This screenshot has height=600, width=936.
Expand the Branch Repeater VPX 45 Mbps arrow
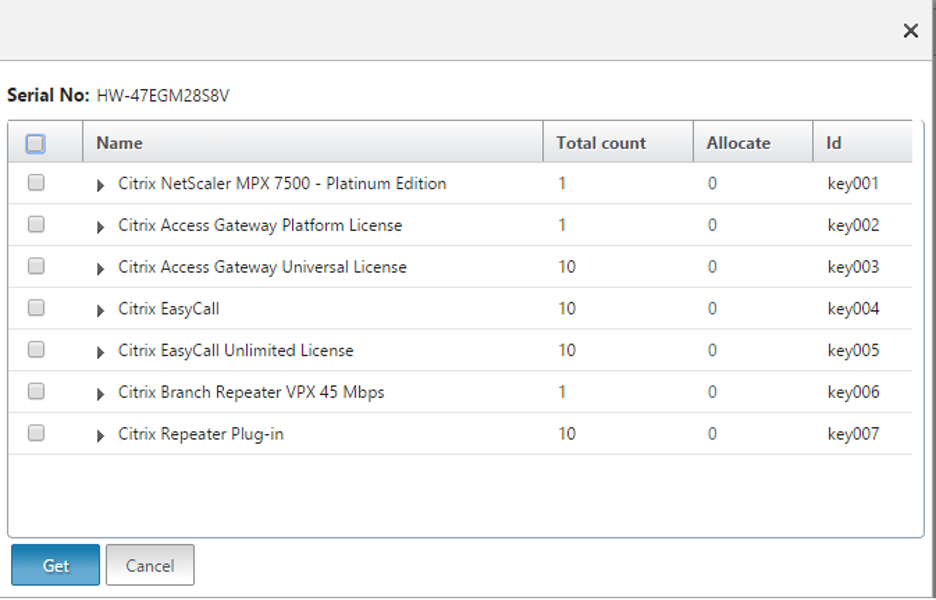100,393
